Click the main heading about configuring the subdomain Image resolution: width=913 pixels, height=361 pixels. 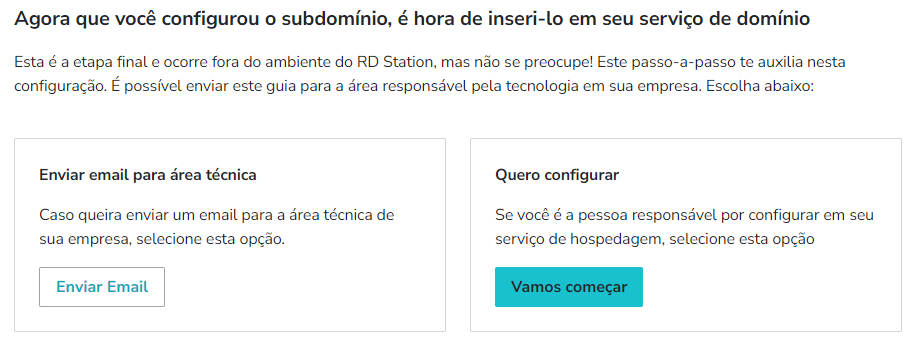click(412, 19)
